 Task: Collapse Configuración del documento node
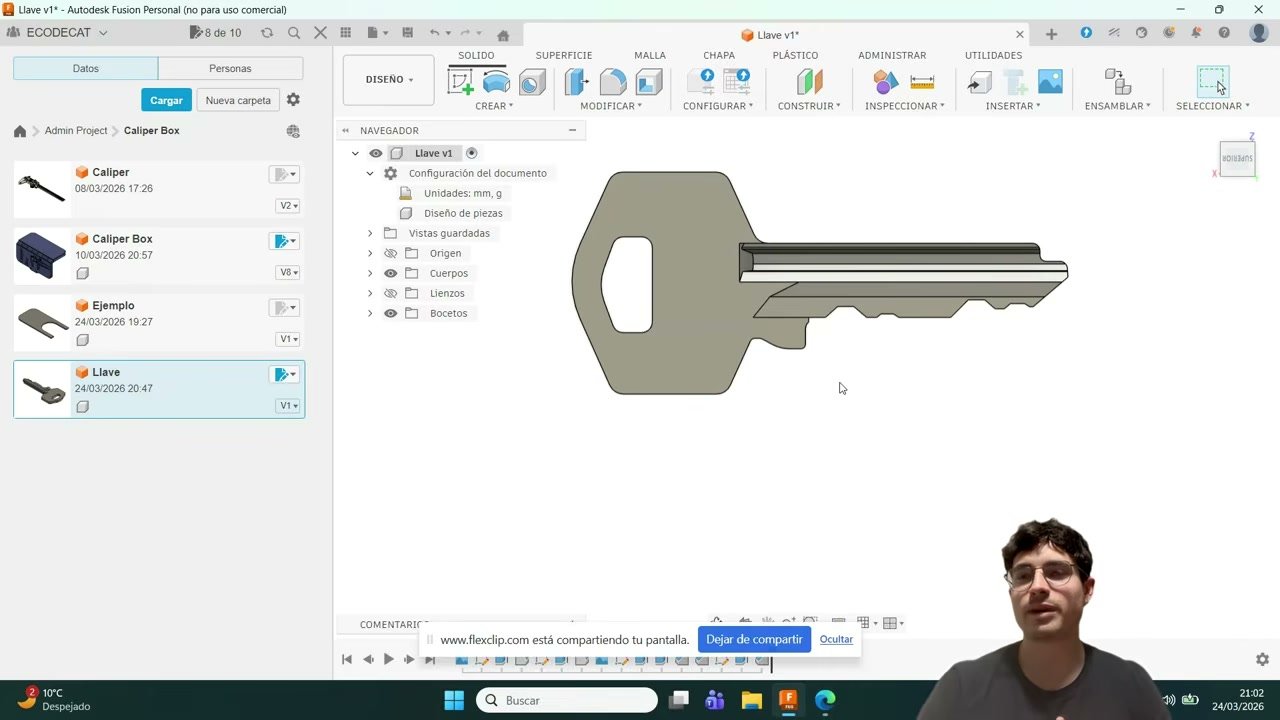(370, 173)
